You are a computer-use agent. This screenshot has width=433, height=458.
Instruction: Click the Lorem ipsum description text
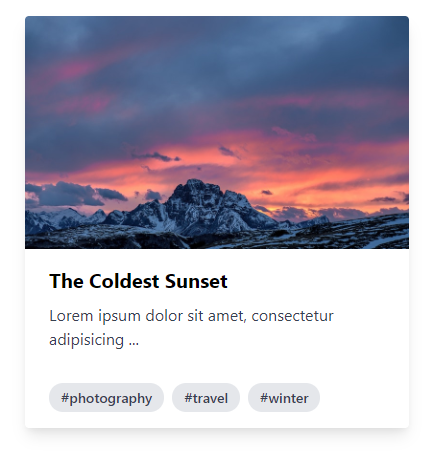191,328
